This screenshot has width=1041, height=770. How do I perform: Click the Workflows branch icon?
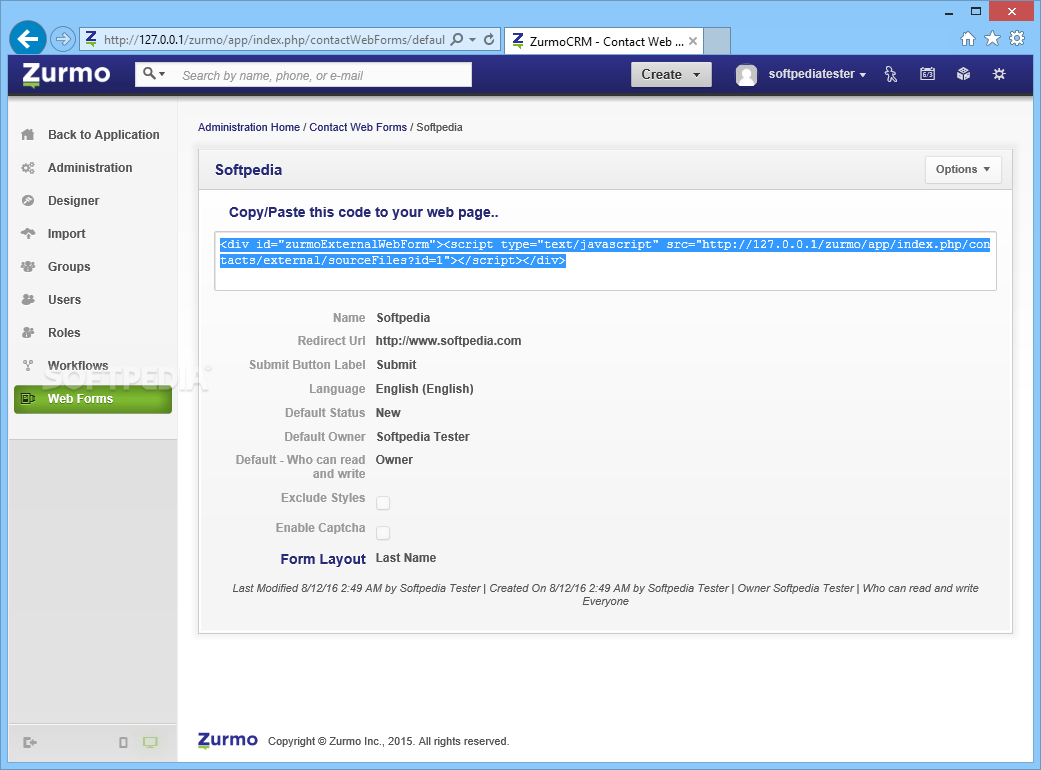point(28,366)
